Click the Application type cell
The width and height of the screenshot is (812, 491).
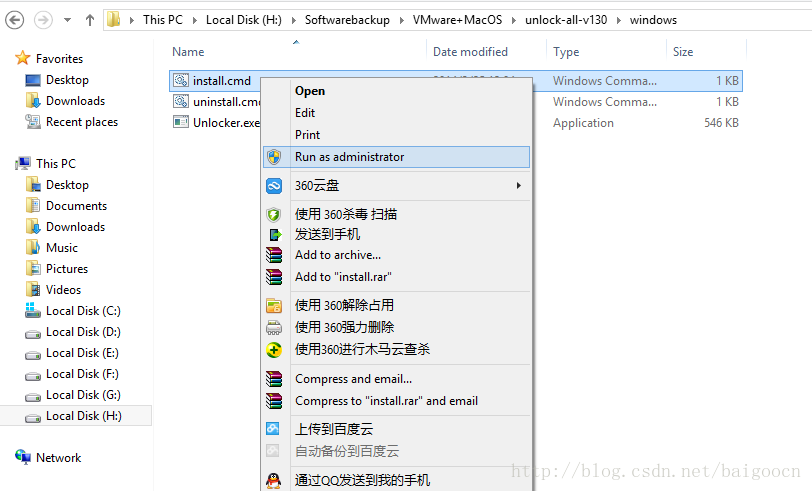tap(583, 123)
